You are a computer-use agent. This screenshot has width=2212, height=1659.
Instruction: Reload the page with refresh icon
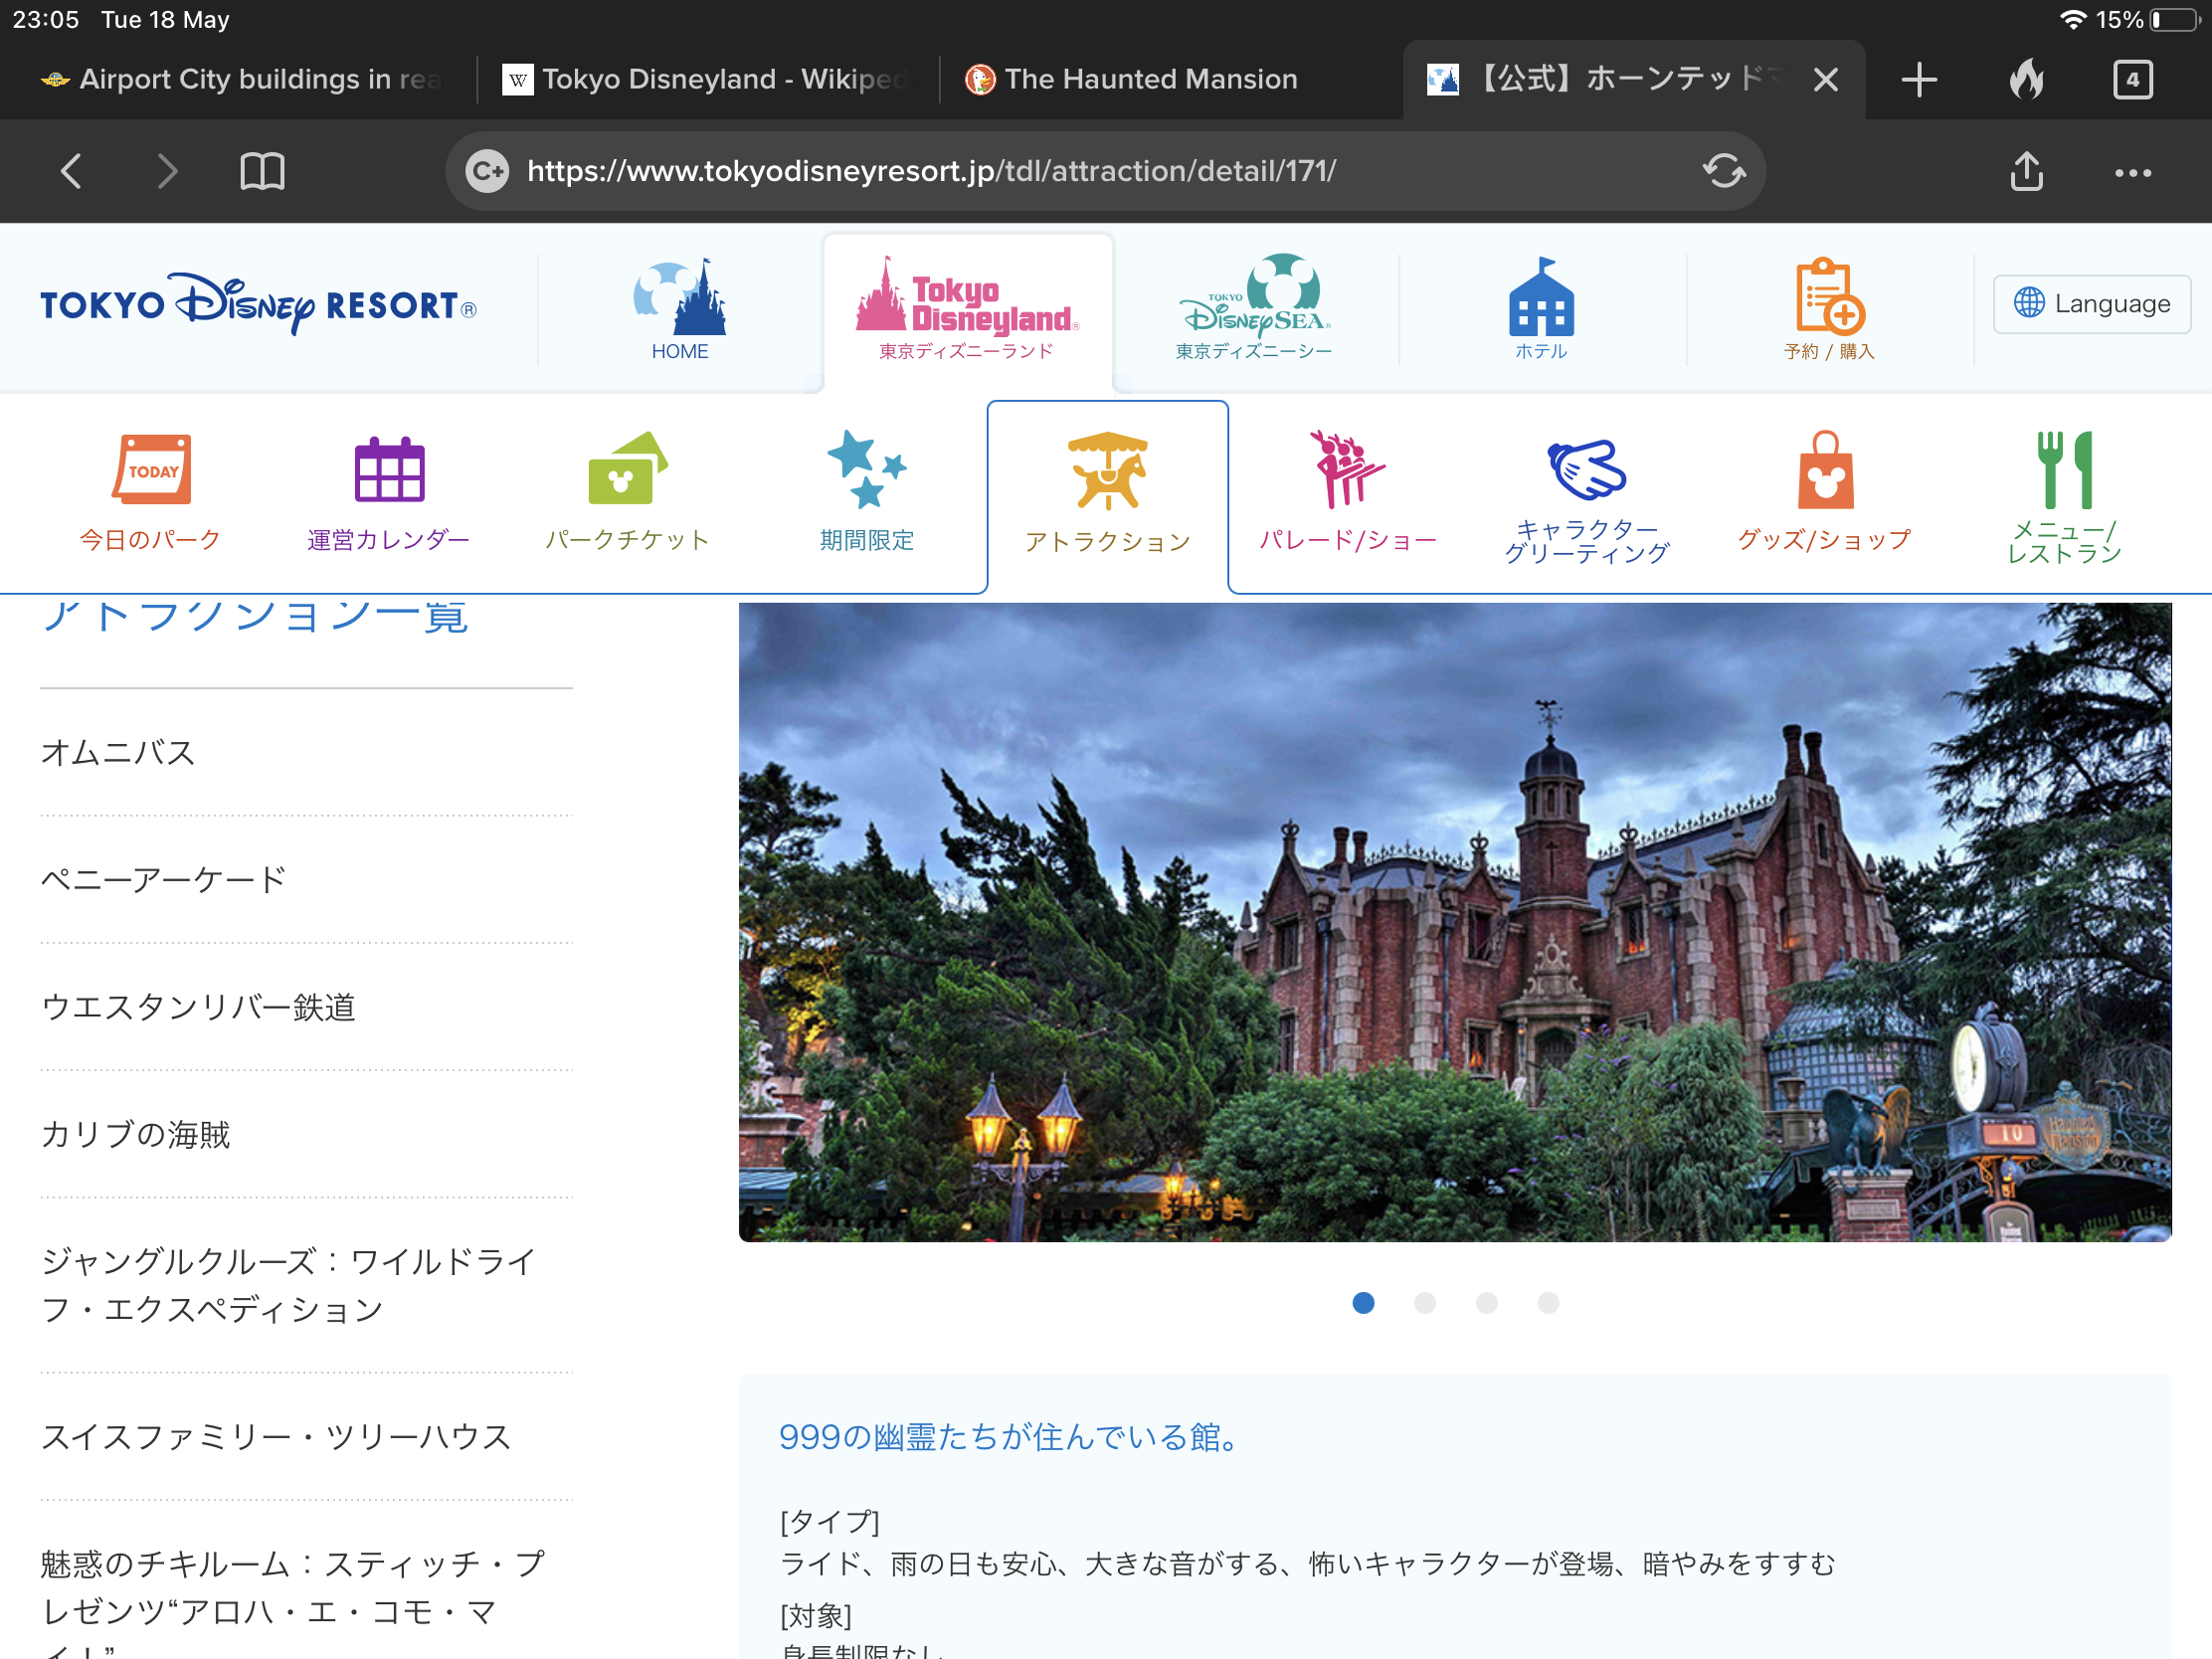1724,171
